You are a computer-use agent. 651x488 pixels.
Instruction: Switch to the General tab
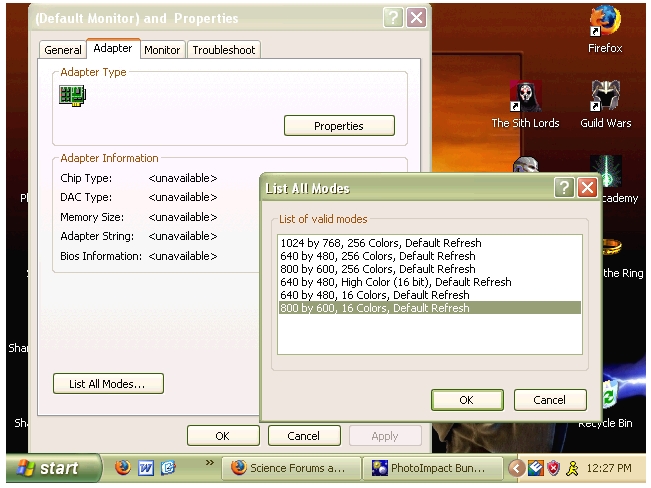[x=63, y=50]
